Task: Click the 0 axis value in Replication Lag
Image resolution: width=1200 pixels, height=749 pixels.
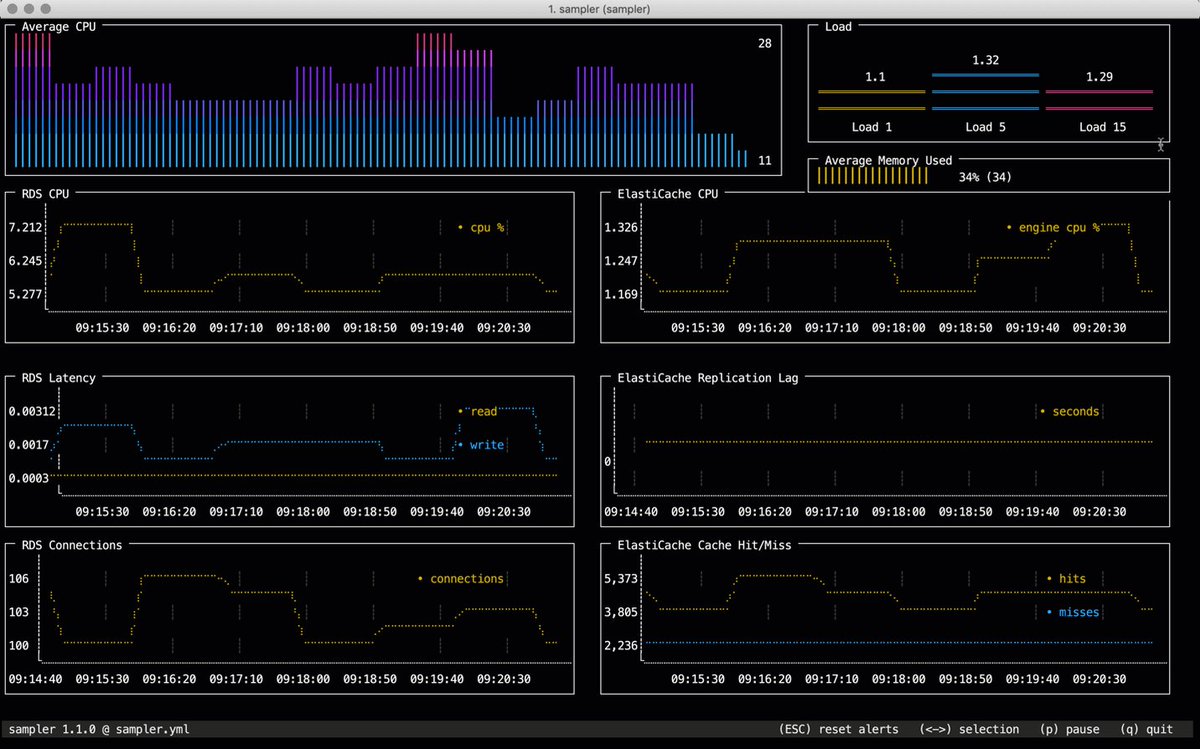Action: pyautogui.click(x=607, y=461)
